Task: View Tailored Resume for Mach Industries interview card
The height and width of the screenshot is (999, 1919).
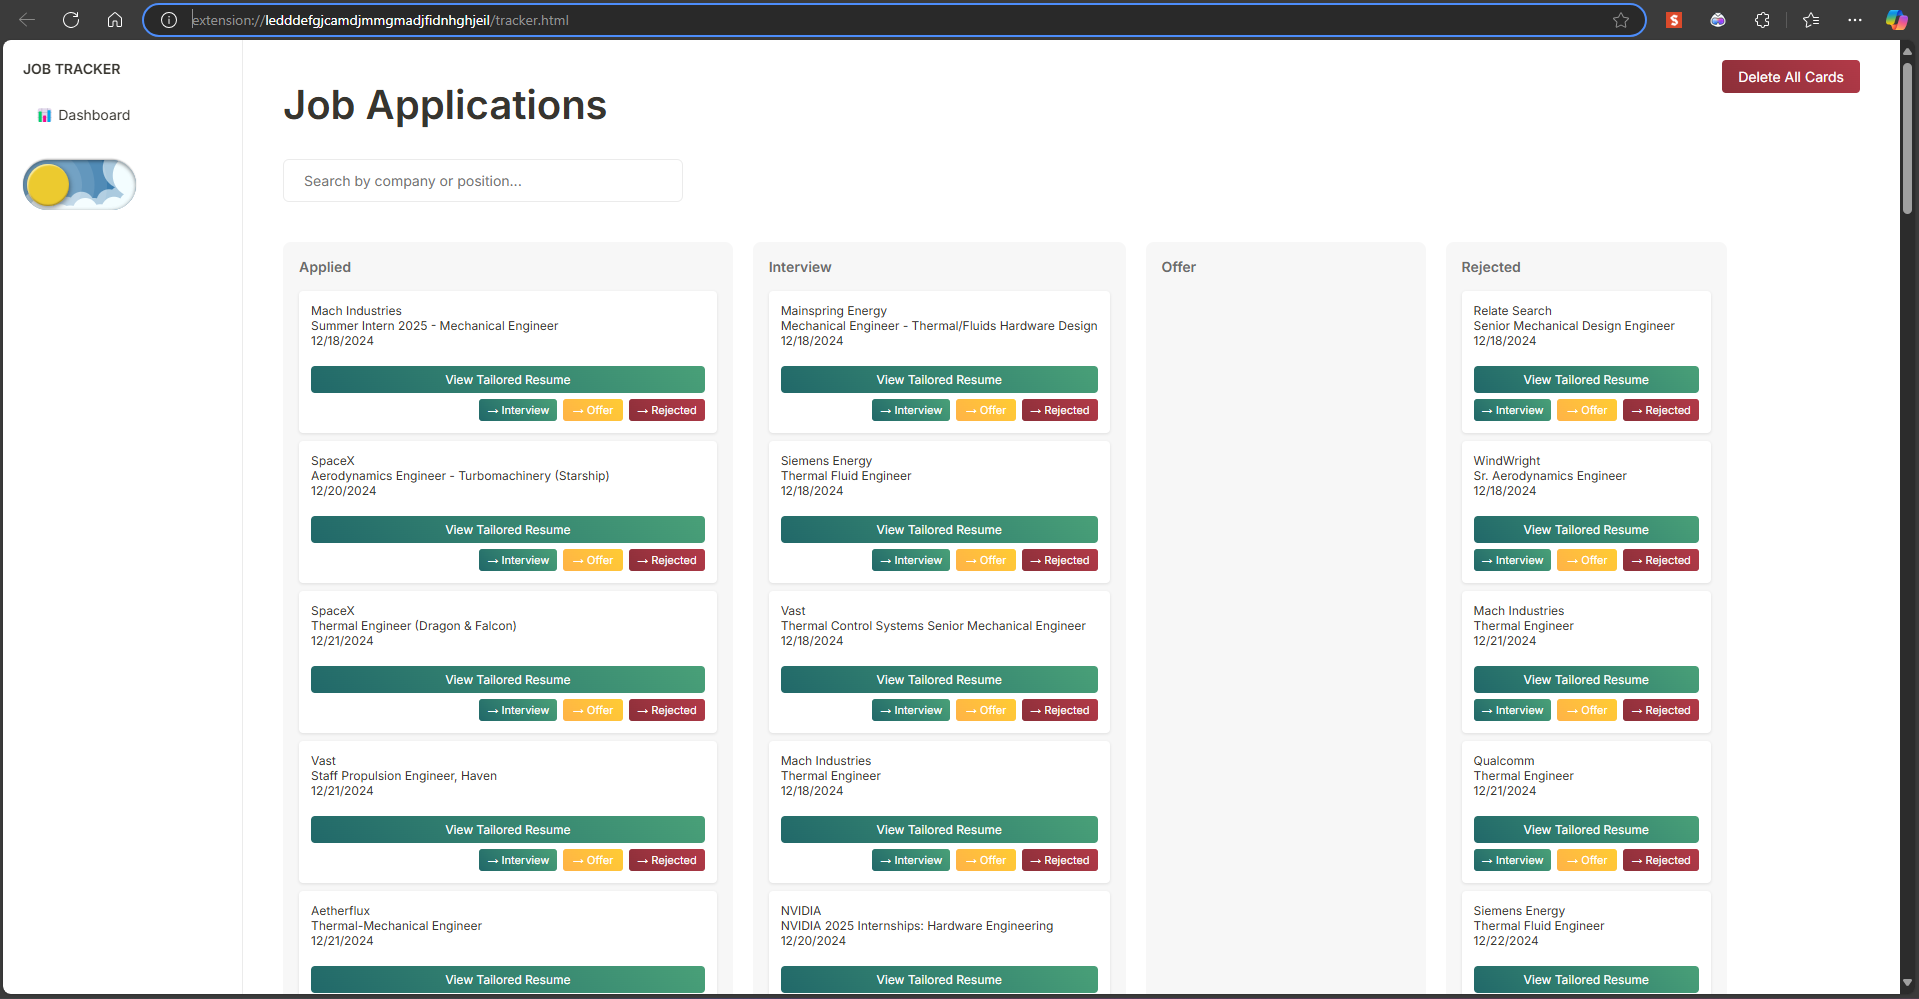Action: [x=939, y=830]
